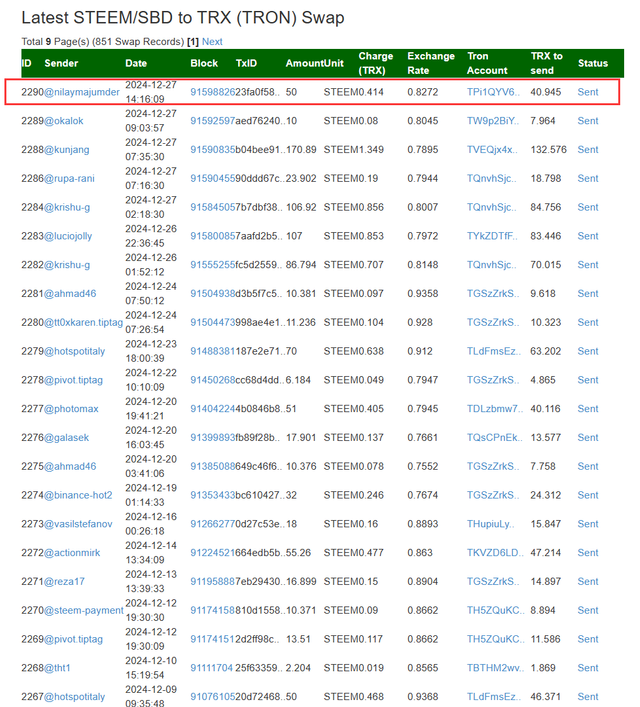
Task: Open block 91404224 link
Action: 212,409
